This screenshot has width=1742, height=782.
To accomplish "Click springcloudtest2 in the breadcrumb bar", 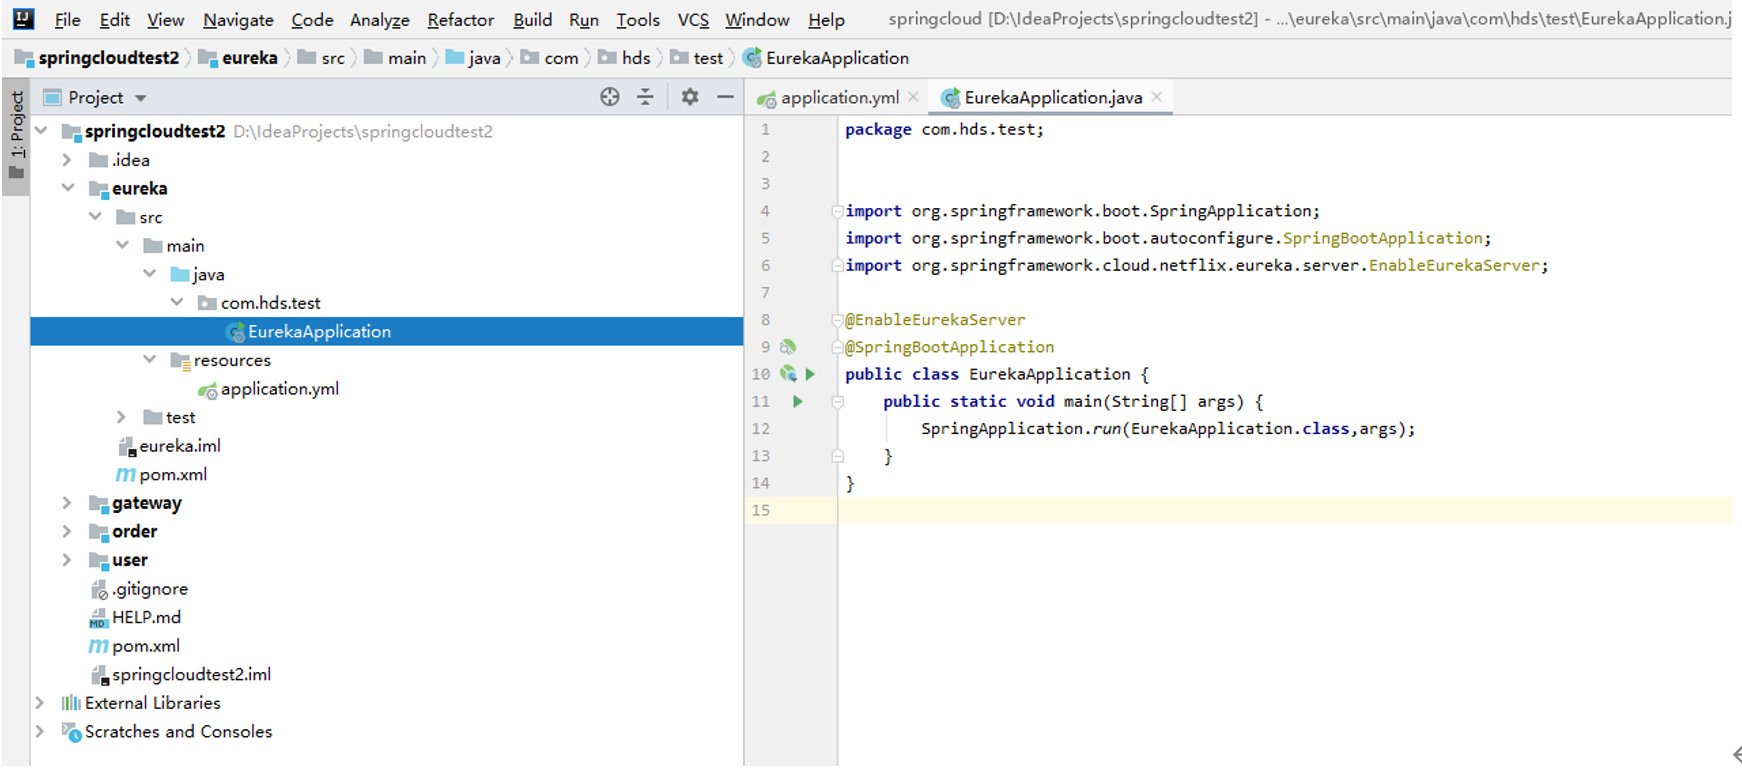I will pos(109,58).
